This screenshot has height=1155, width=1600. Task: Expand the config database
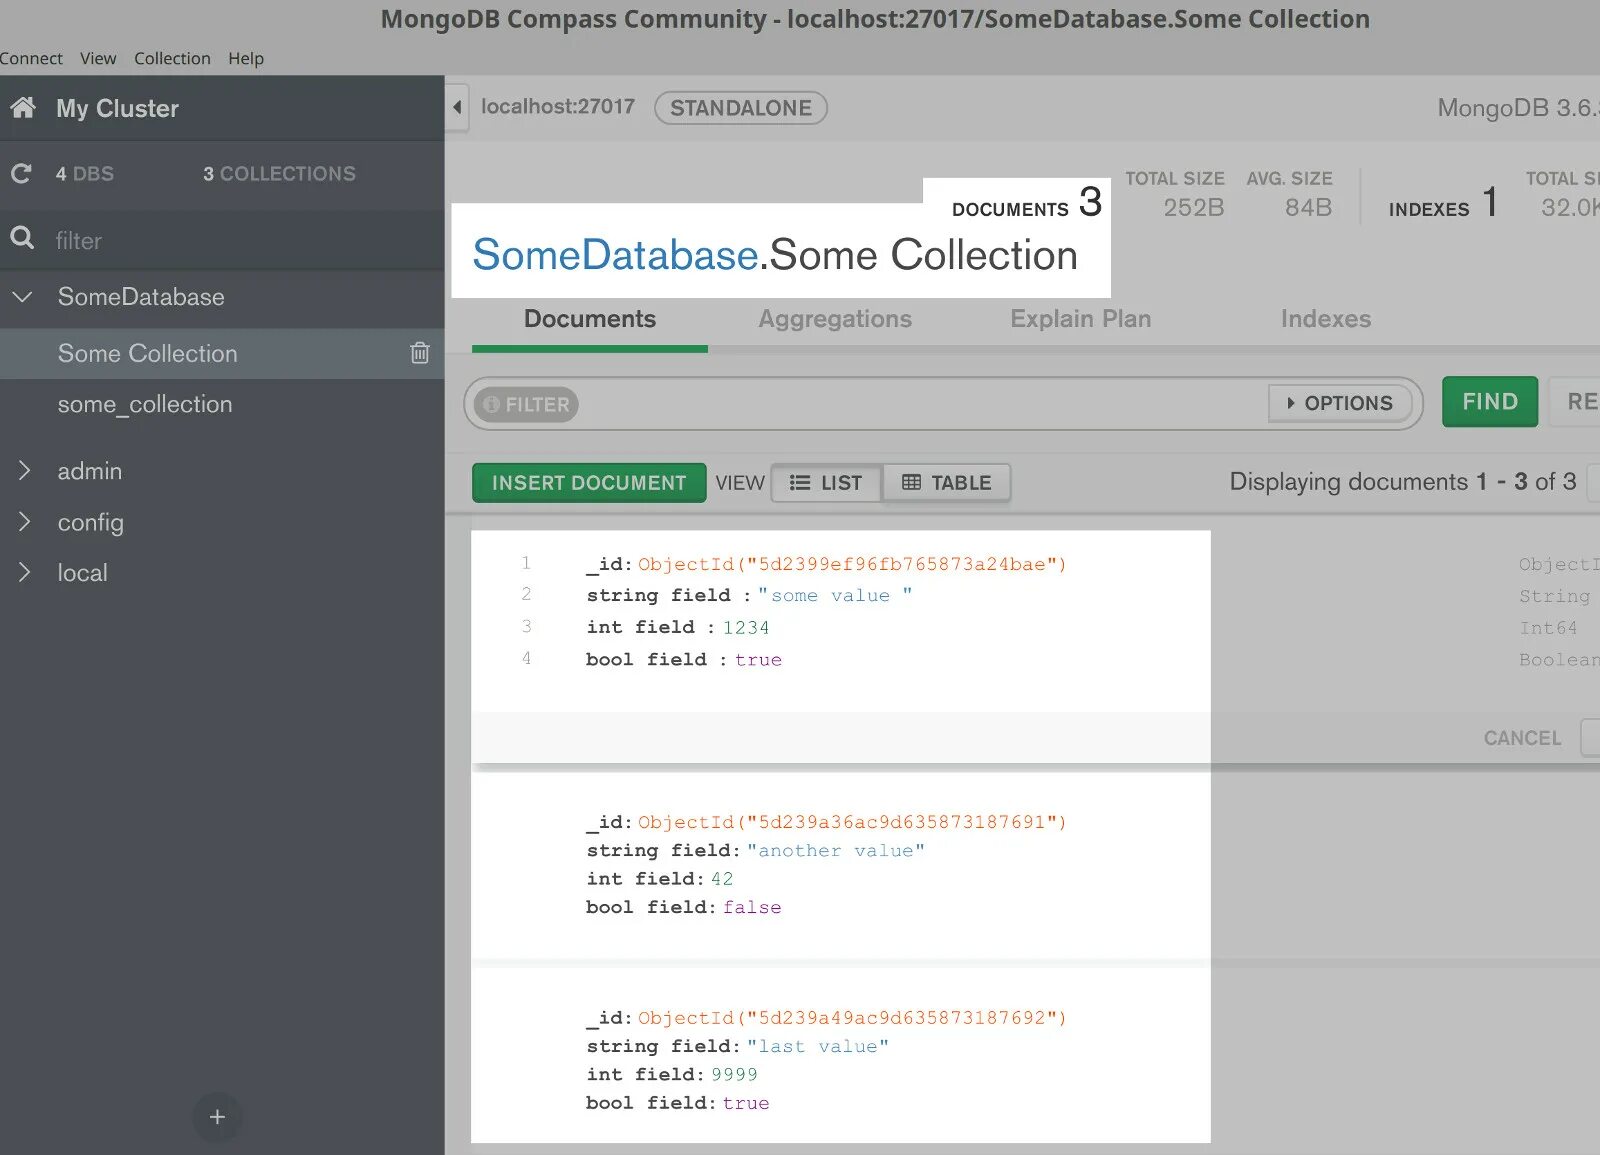tap(24, 521)
